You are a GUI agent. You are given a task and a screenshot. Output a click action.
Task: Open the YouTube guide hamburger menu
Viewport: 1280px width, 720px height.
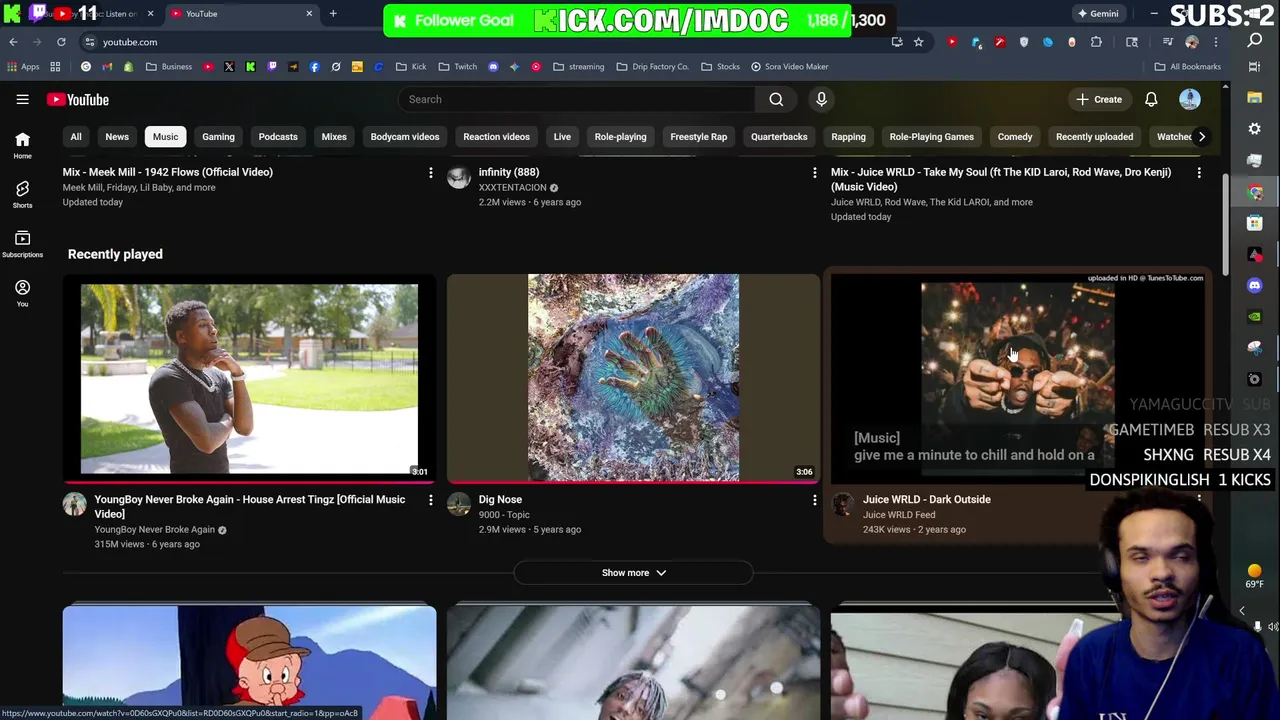(22, 99)
